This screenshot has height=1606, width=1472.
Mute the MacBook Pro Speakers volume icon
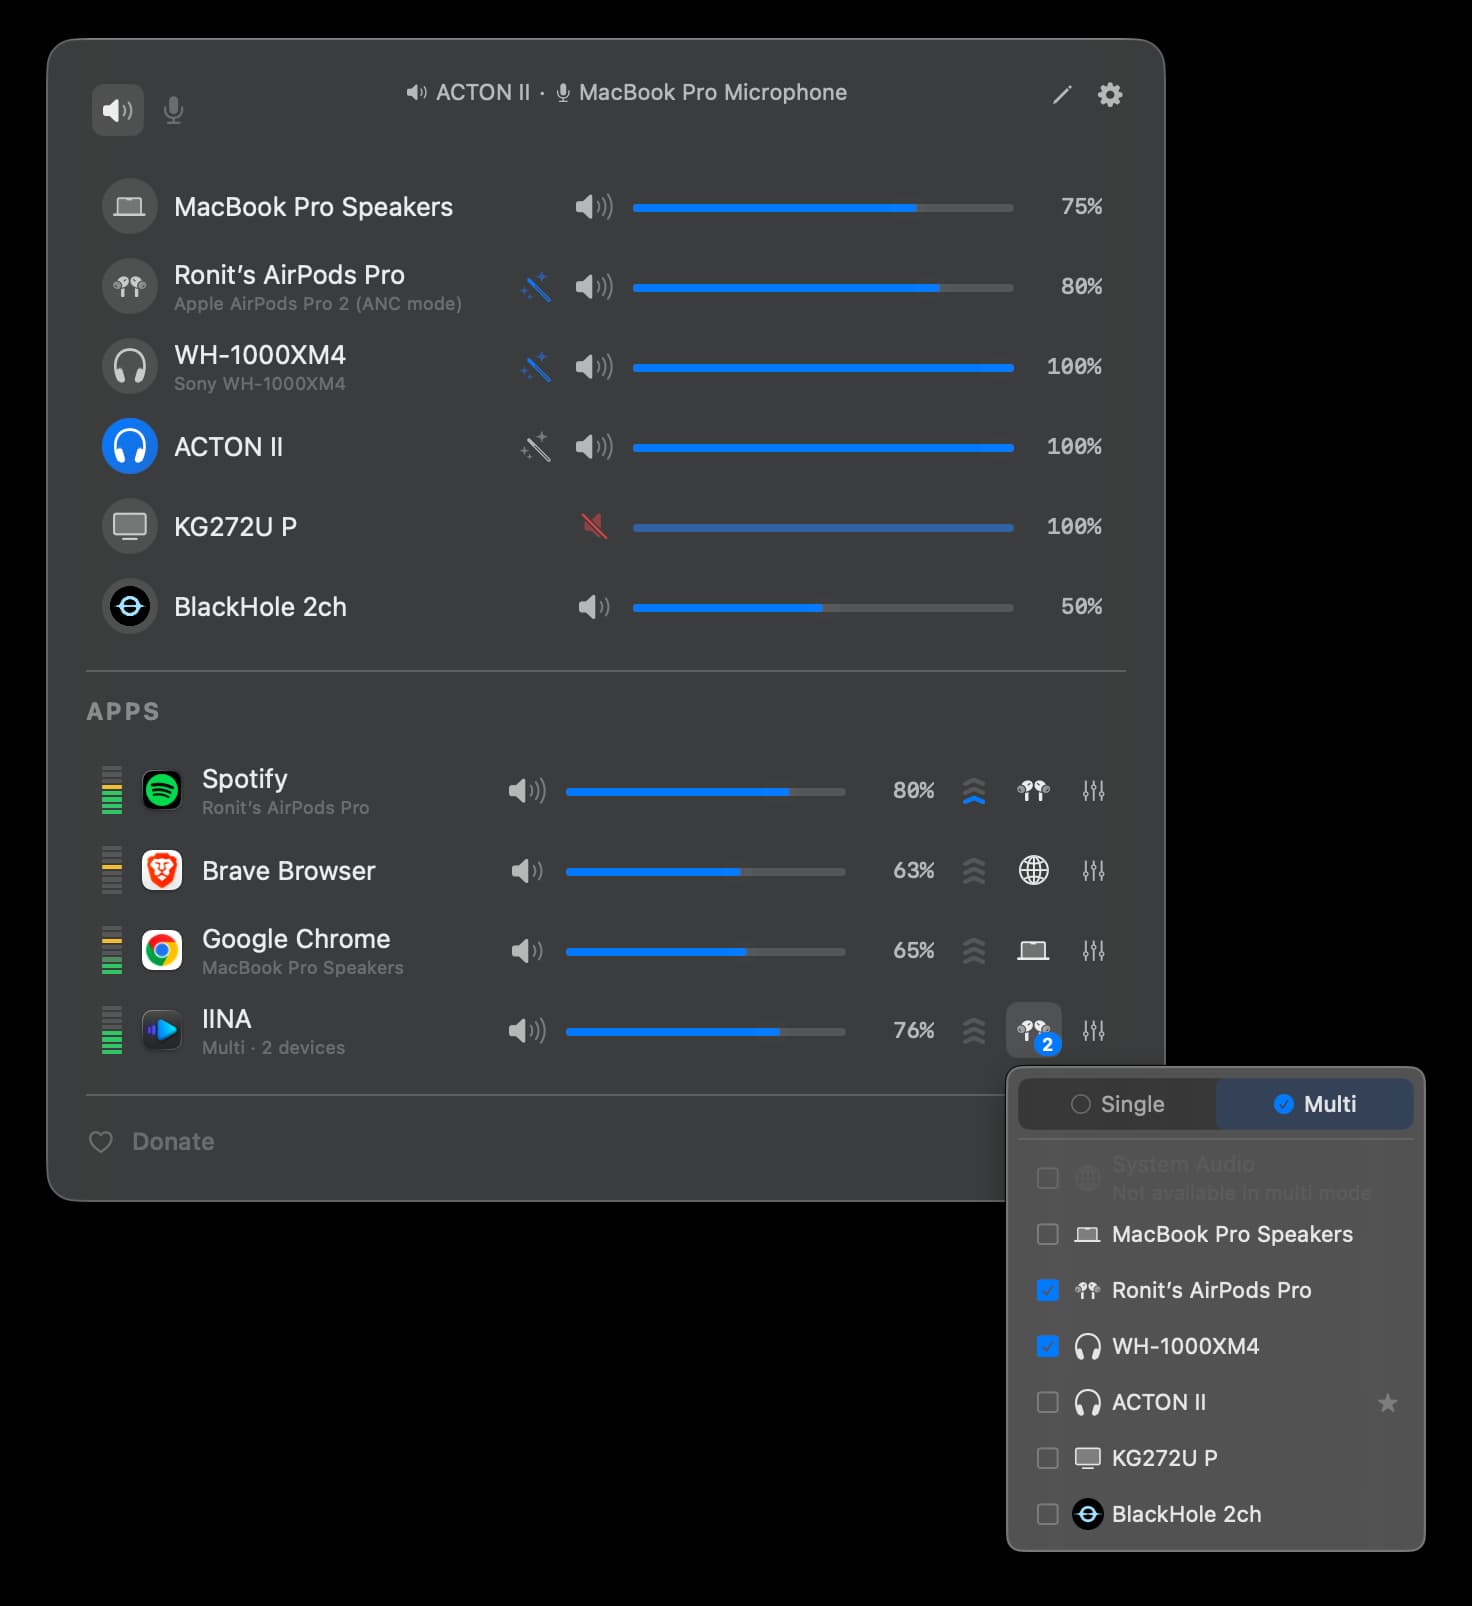pyautogui.click(x=594, y=207)
